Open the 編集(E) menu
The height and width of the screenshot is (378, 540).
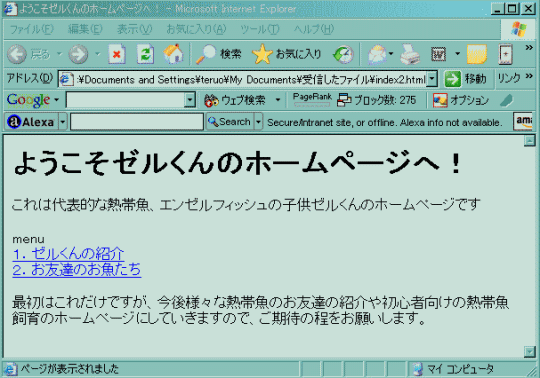(x=85, y=30)
